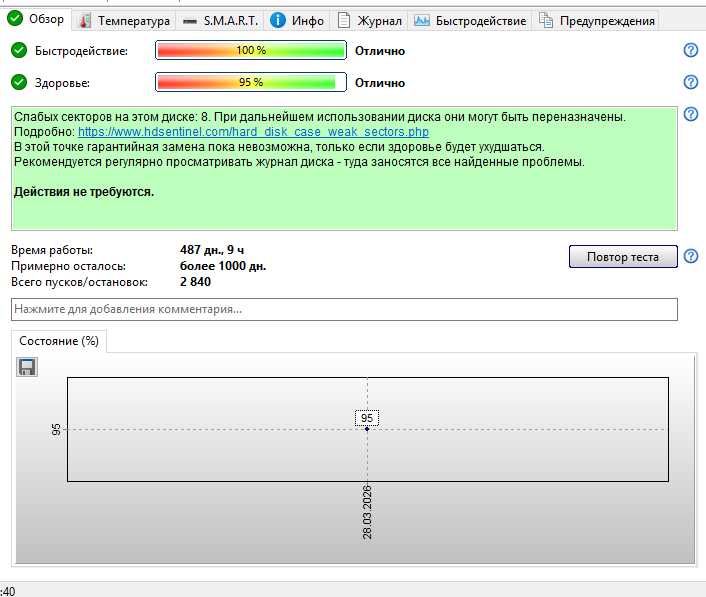Click the document icon on Журнал tab
Viewport: 706px width, 597px height.
pos(344,20)
